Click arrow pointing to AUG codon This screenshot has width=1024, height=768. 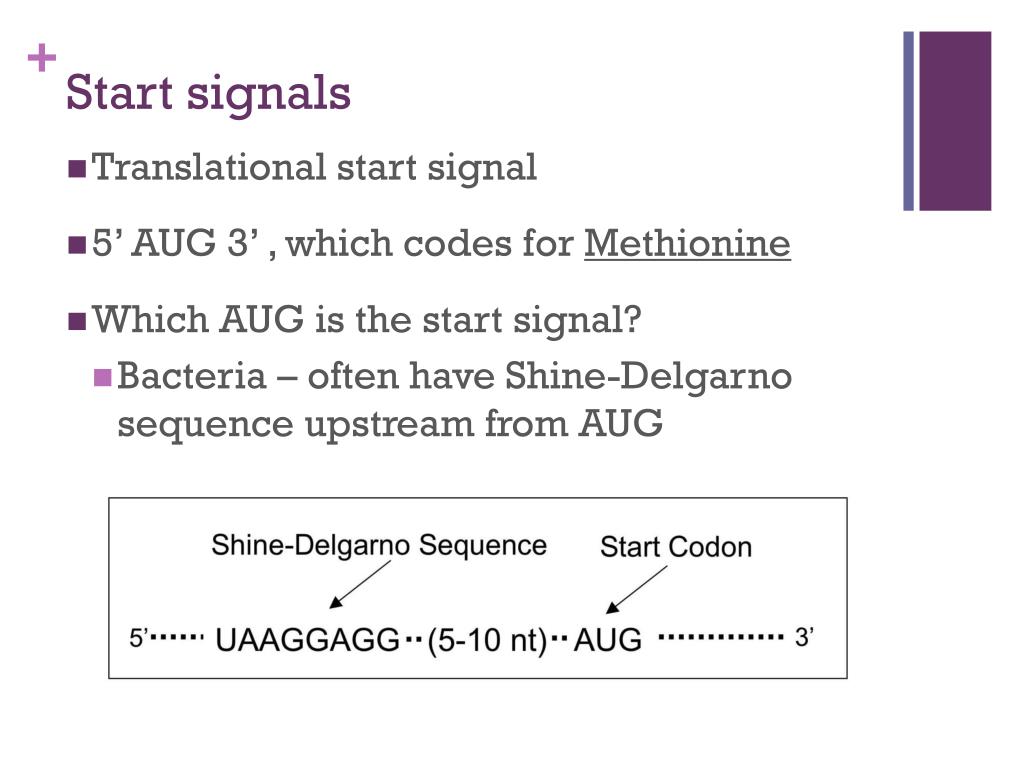[x=636, y=590]
